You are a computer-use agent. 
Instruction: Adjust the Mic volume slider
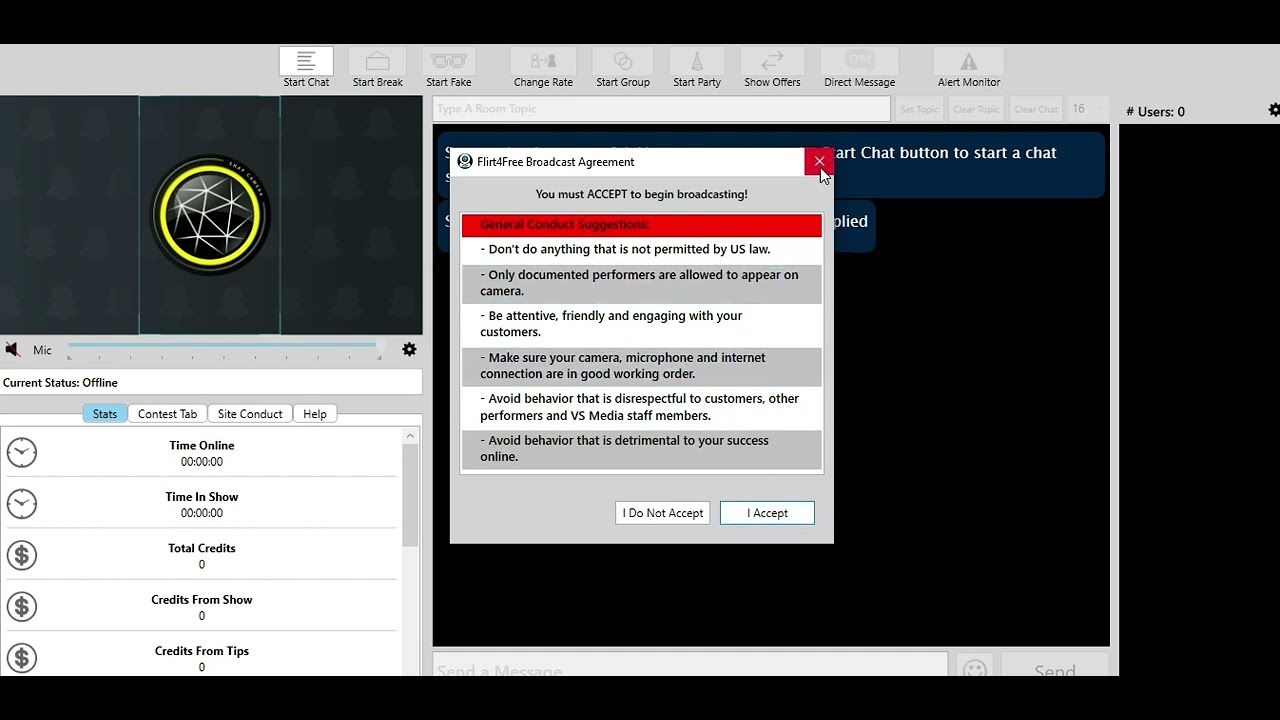point(223,346)
